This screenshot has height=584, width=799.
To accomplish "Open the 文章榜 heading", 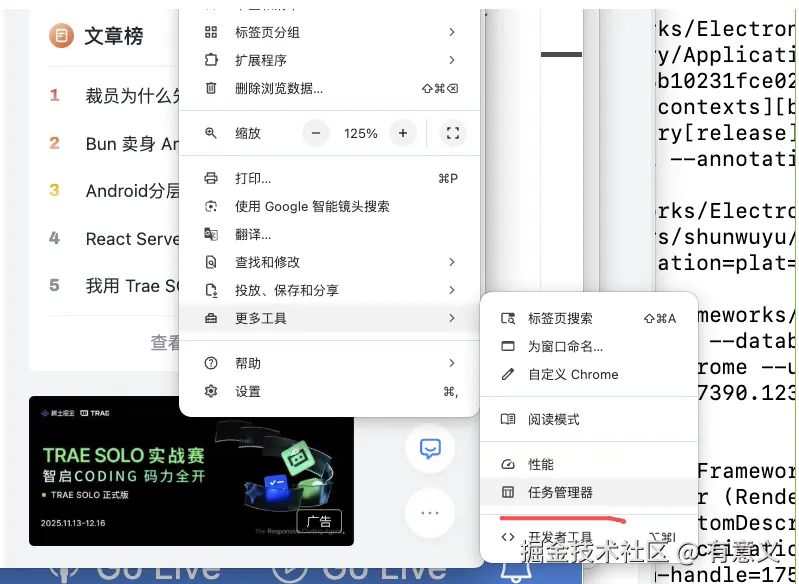I will point(114,36).
